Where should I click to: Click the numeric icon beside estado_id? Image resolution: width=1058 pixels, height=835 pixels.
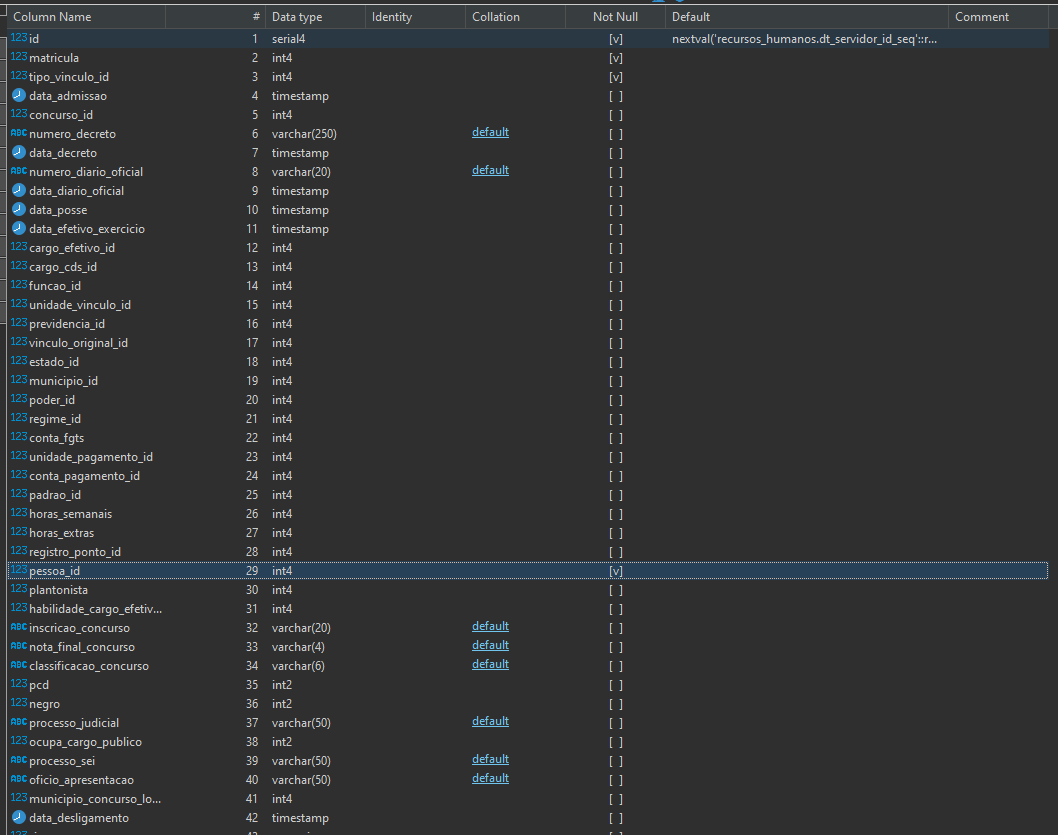pos(19,361)
